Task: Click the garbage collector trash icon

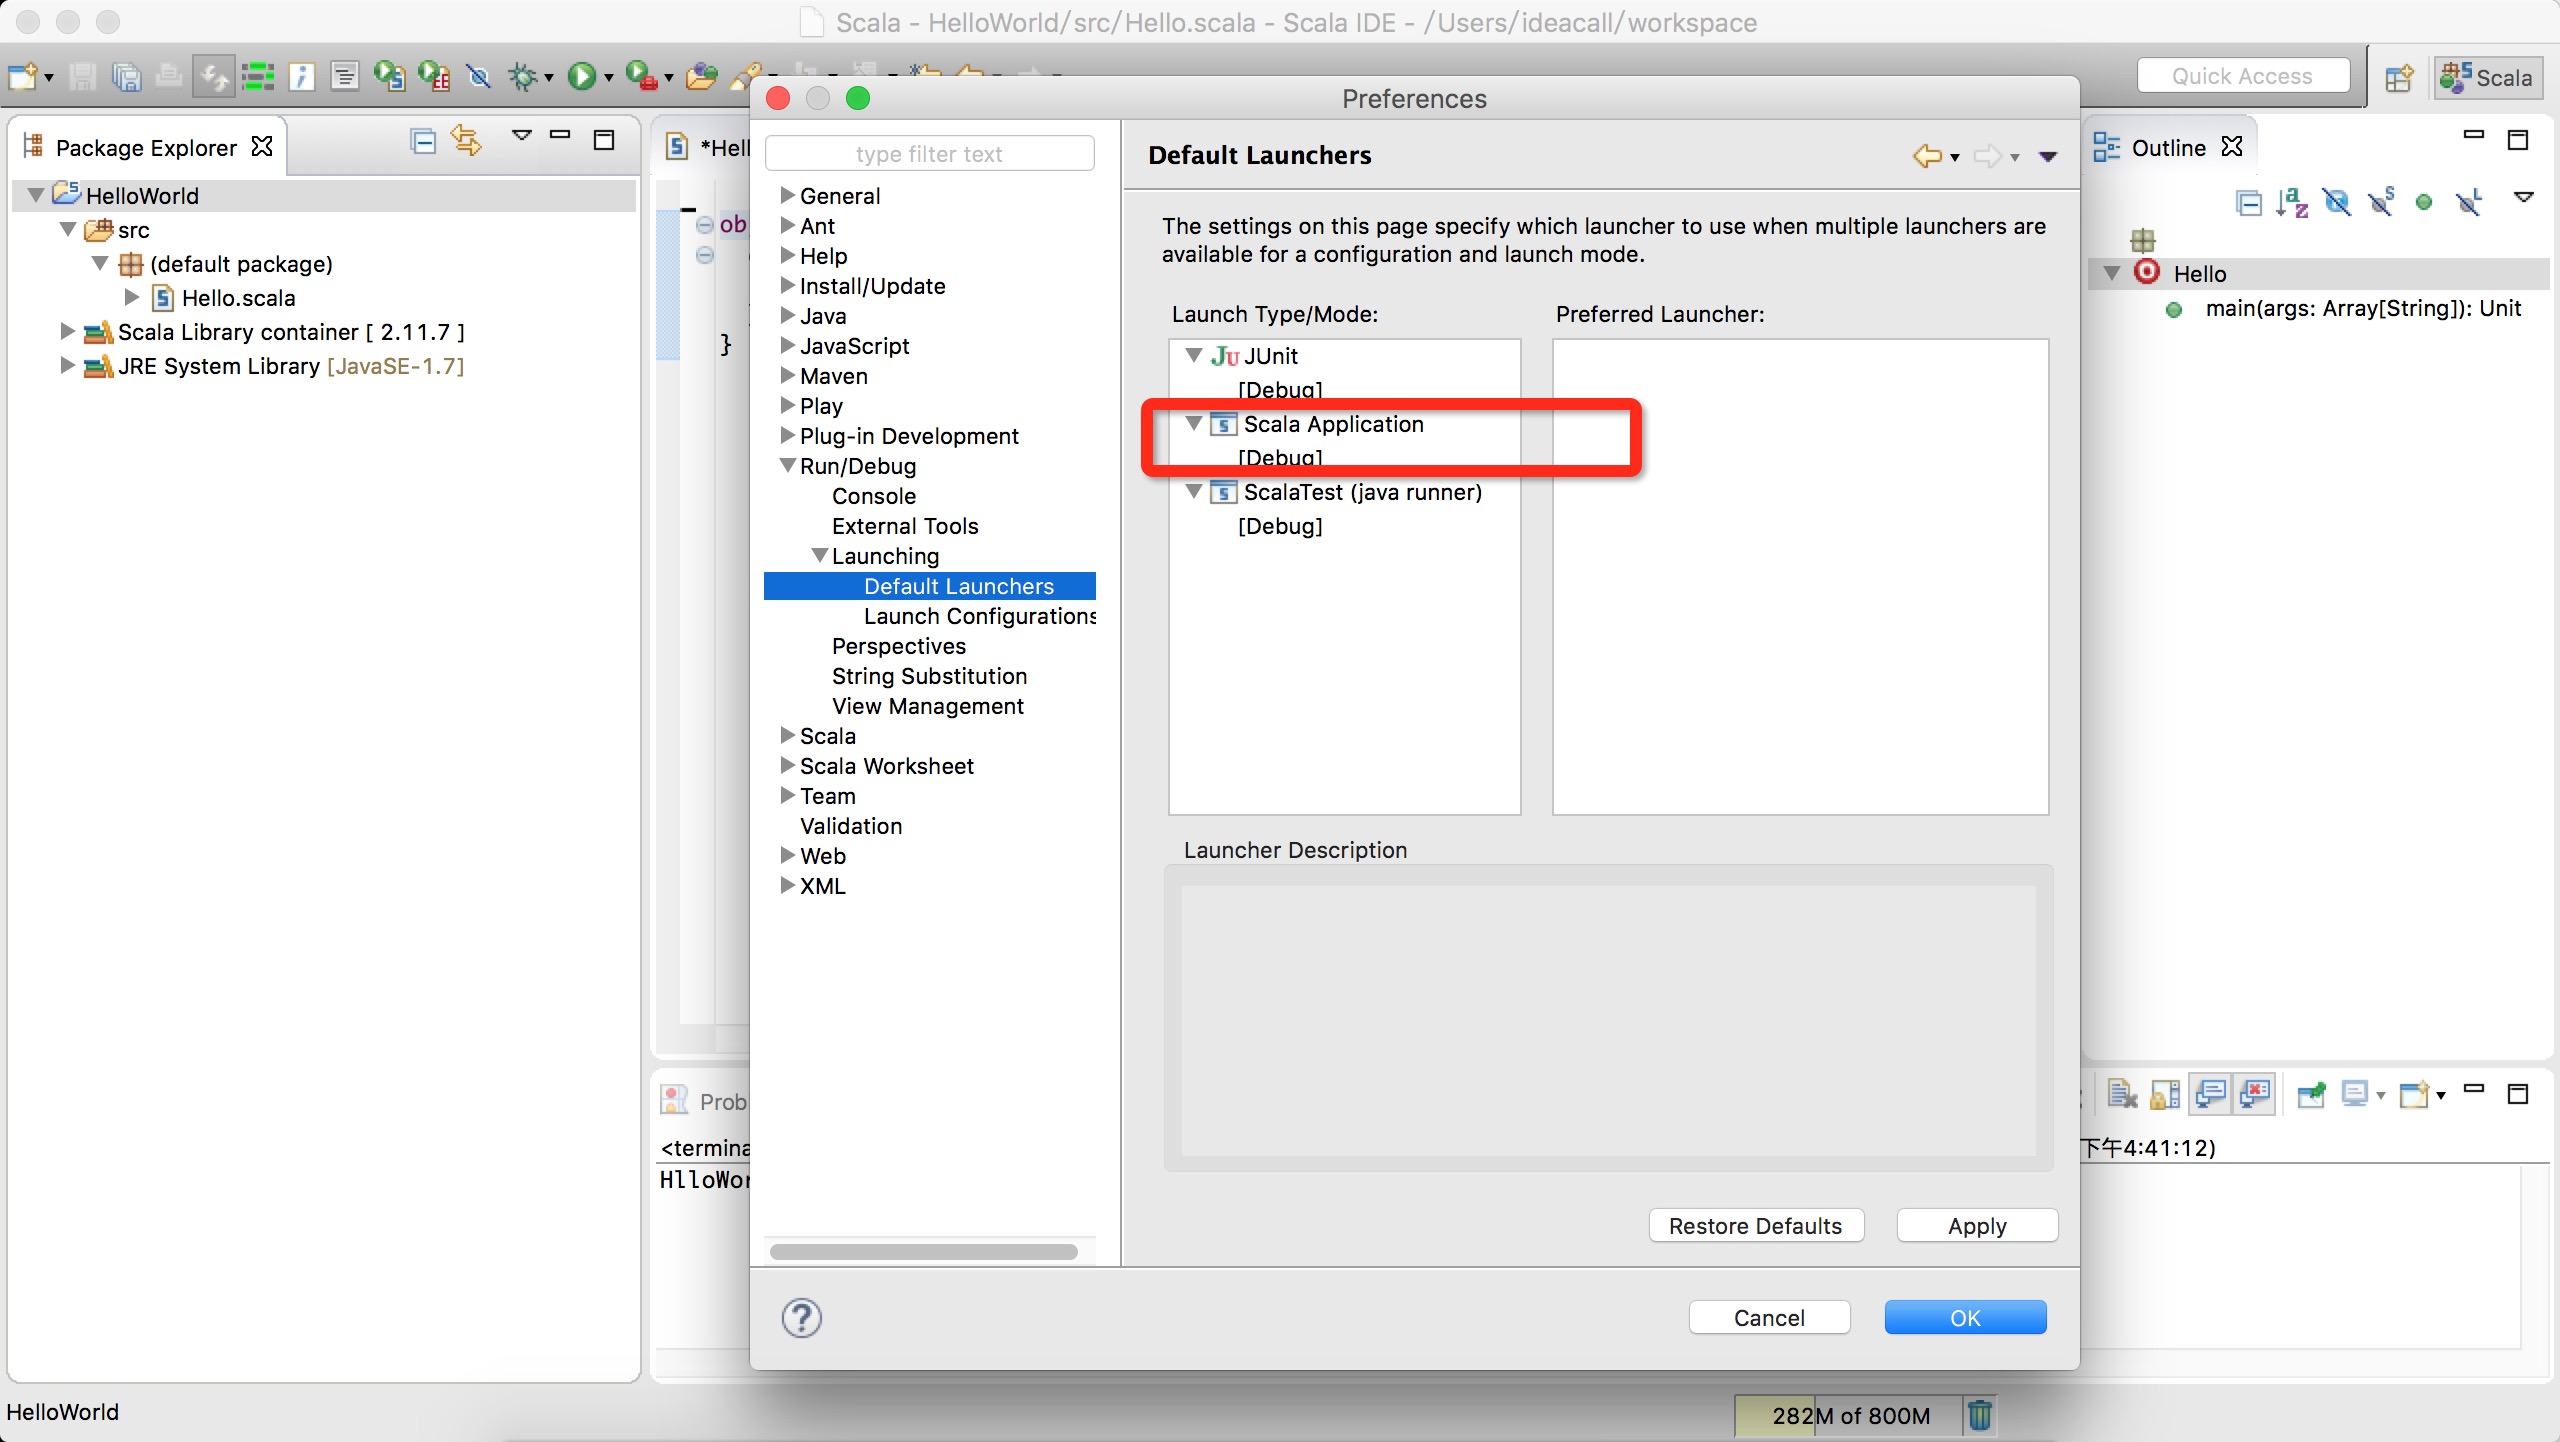Action: coord(1980,1415)
